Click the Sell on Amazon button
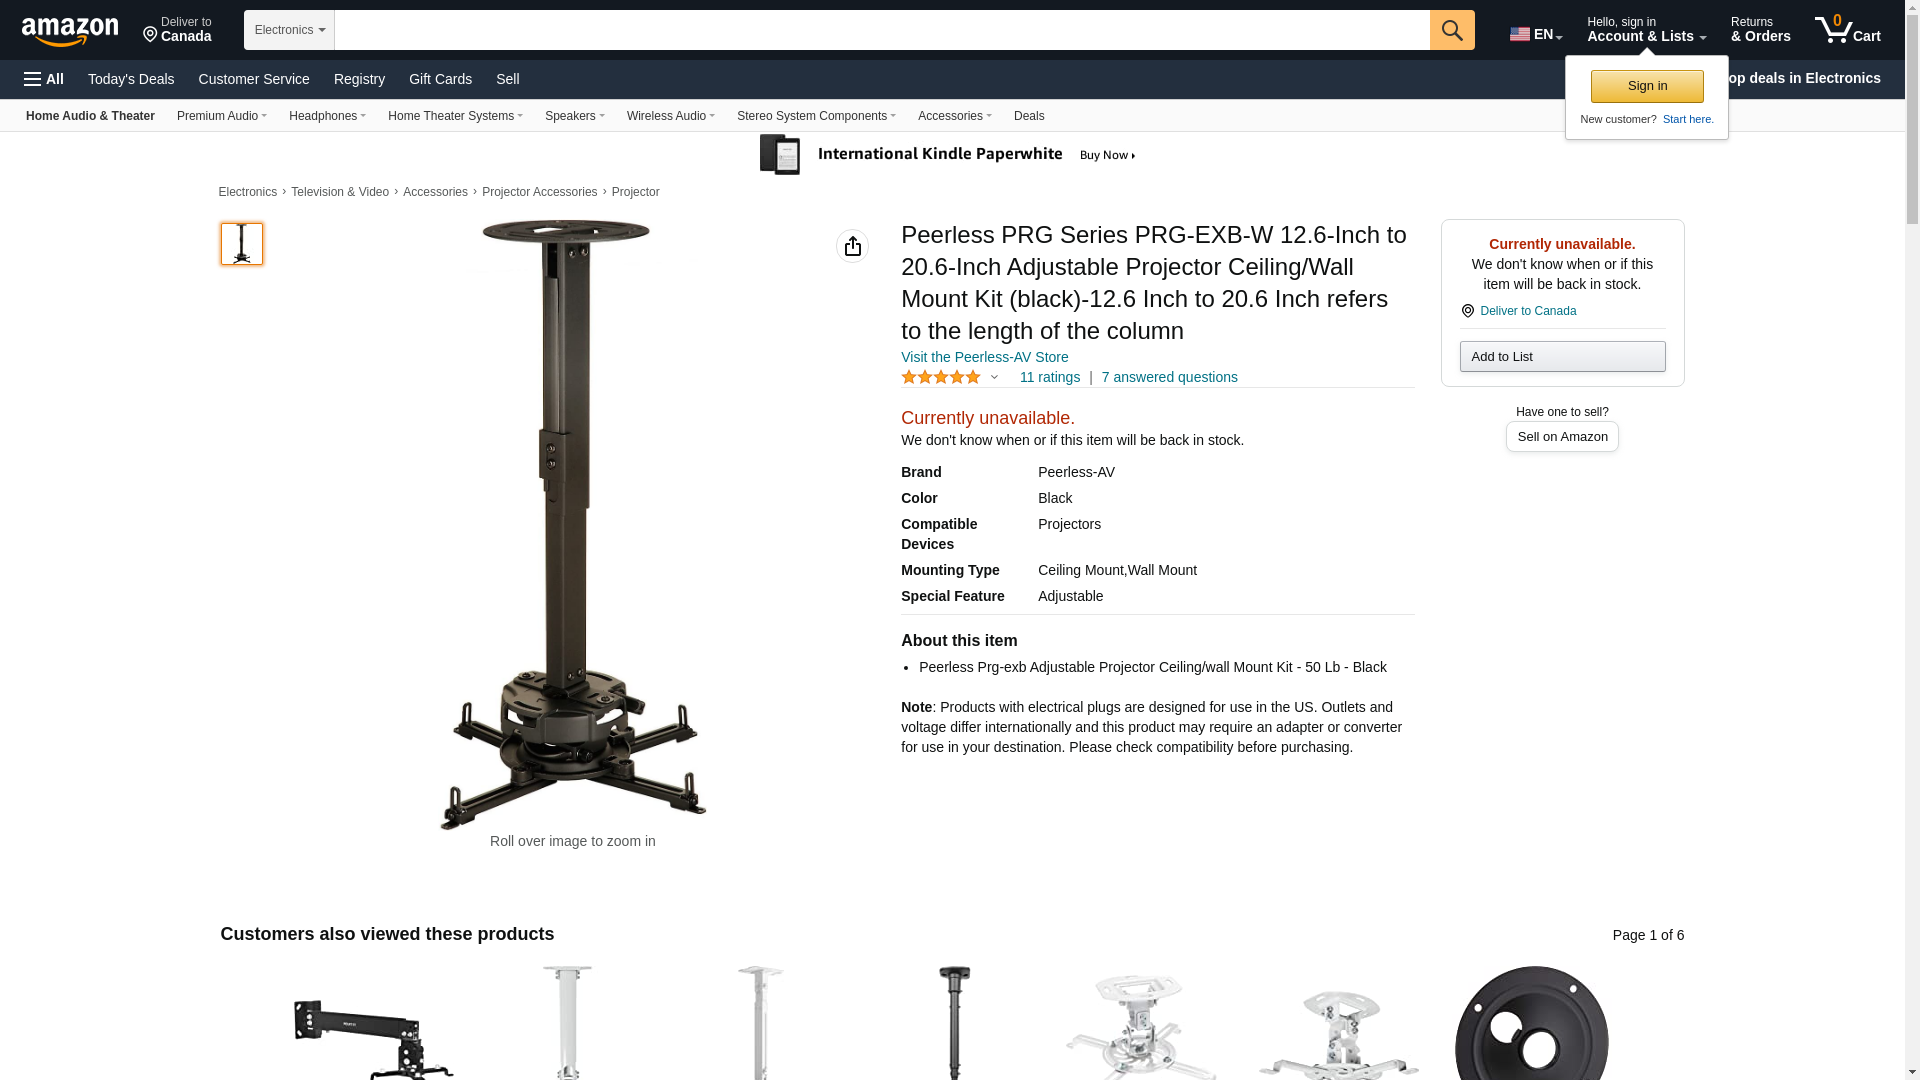 click(1562, 437)
